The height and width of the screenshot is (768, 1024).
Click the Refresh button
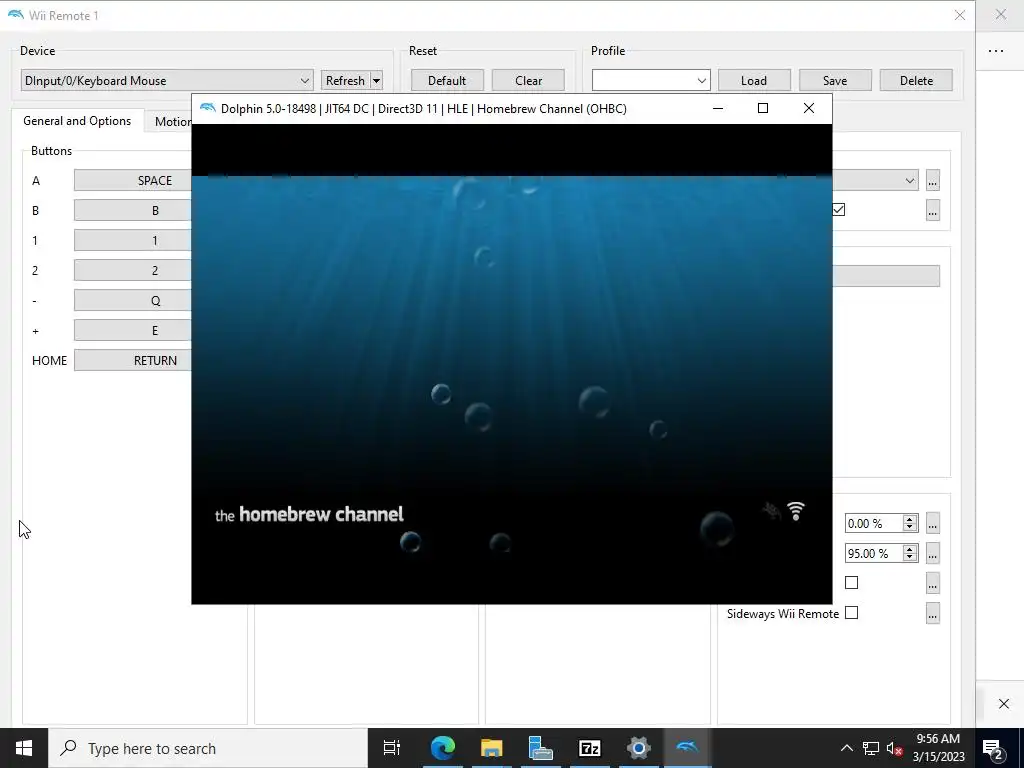[345, 80]
